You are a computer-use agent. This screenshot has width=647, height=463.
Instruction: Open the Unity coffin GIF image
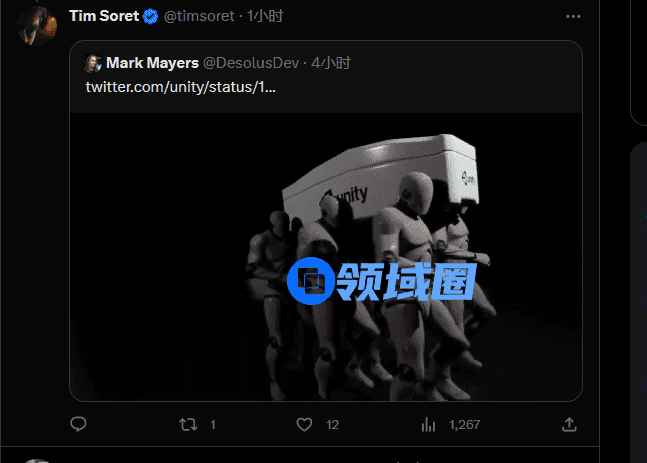pyautogui.click(x=326, y=257)
